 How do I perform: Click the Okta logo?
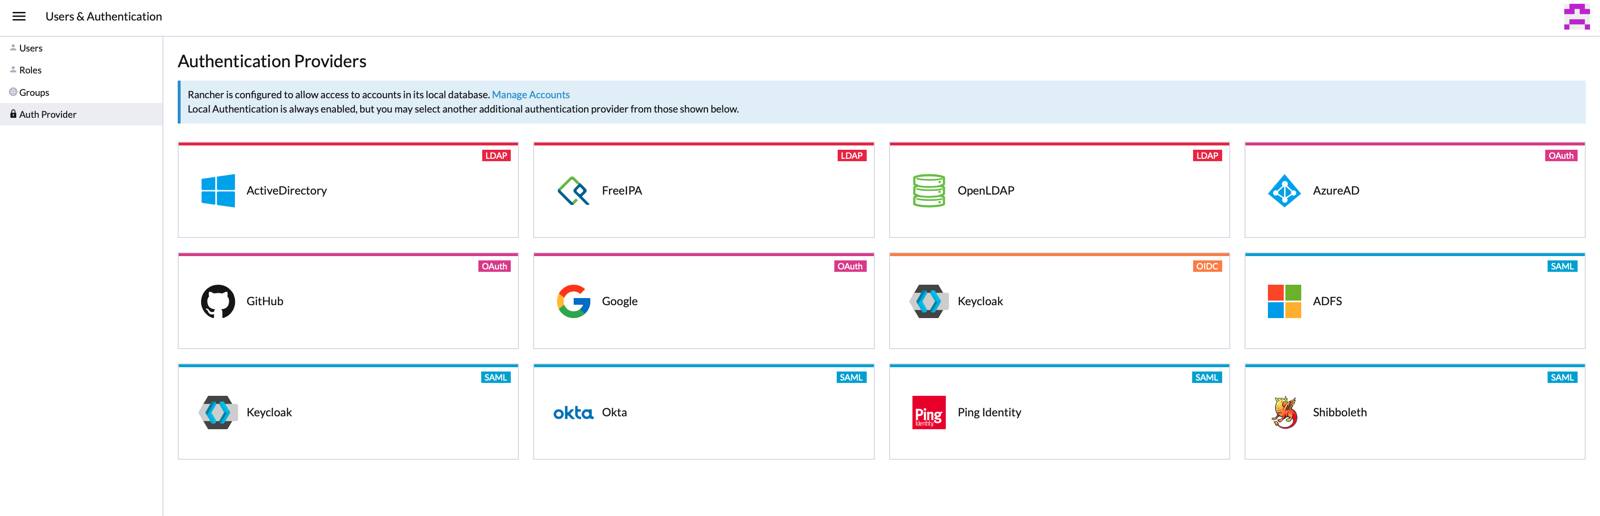pos(573,412)
